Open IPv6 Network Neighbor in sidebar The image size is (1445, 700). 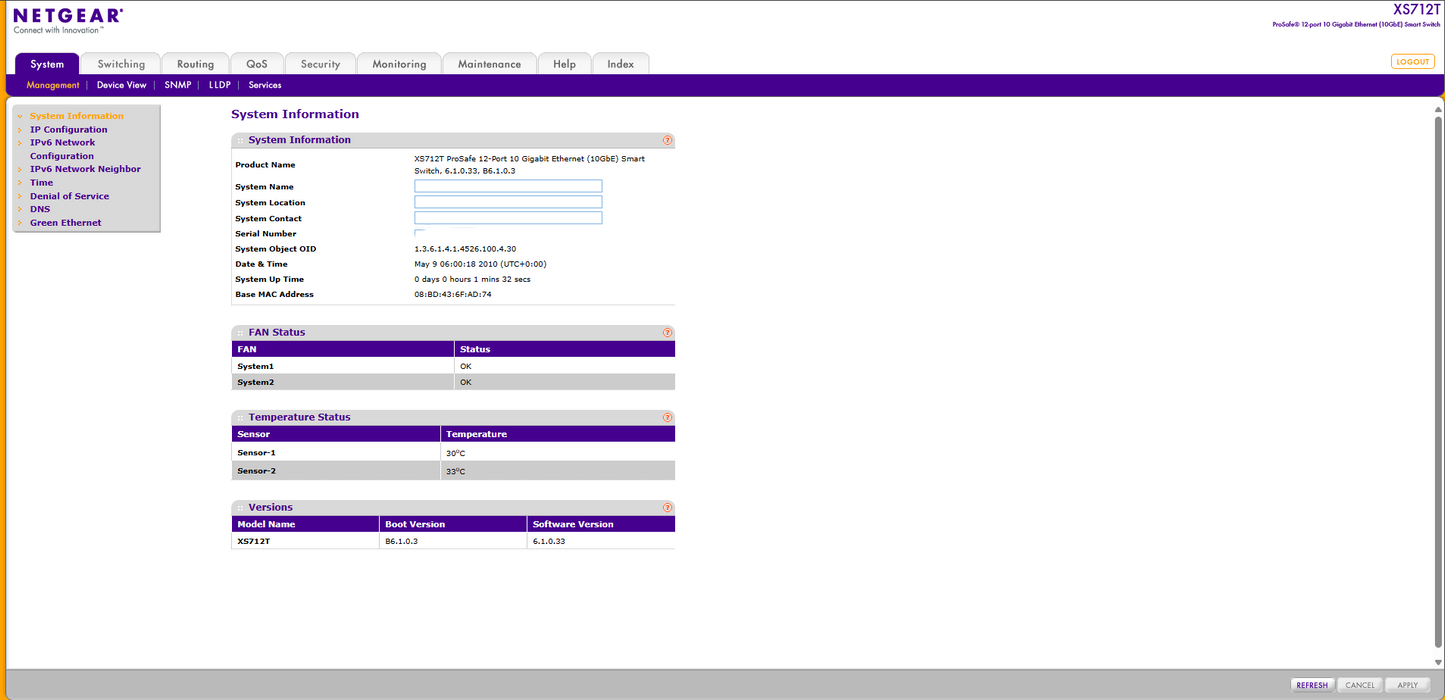pyautogui.click(x=85, y=169)
